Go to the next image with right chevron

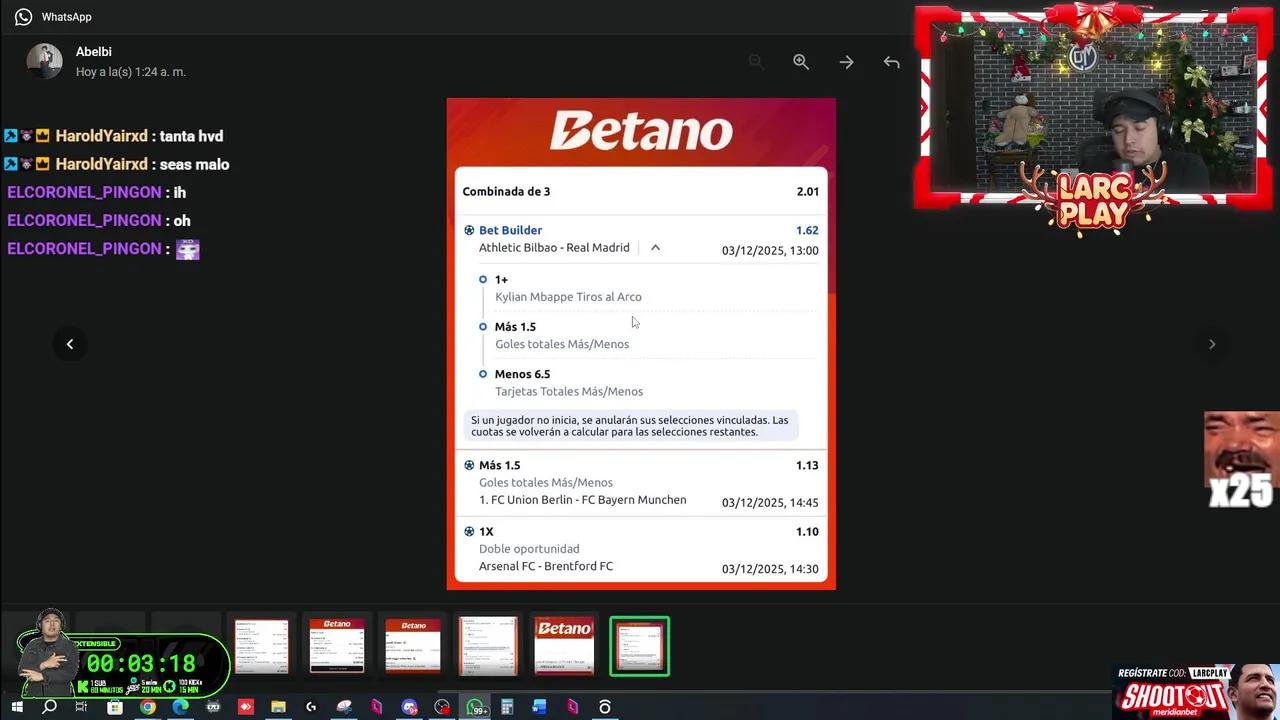(x=1212, y=344)
